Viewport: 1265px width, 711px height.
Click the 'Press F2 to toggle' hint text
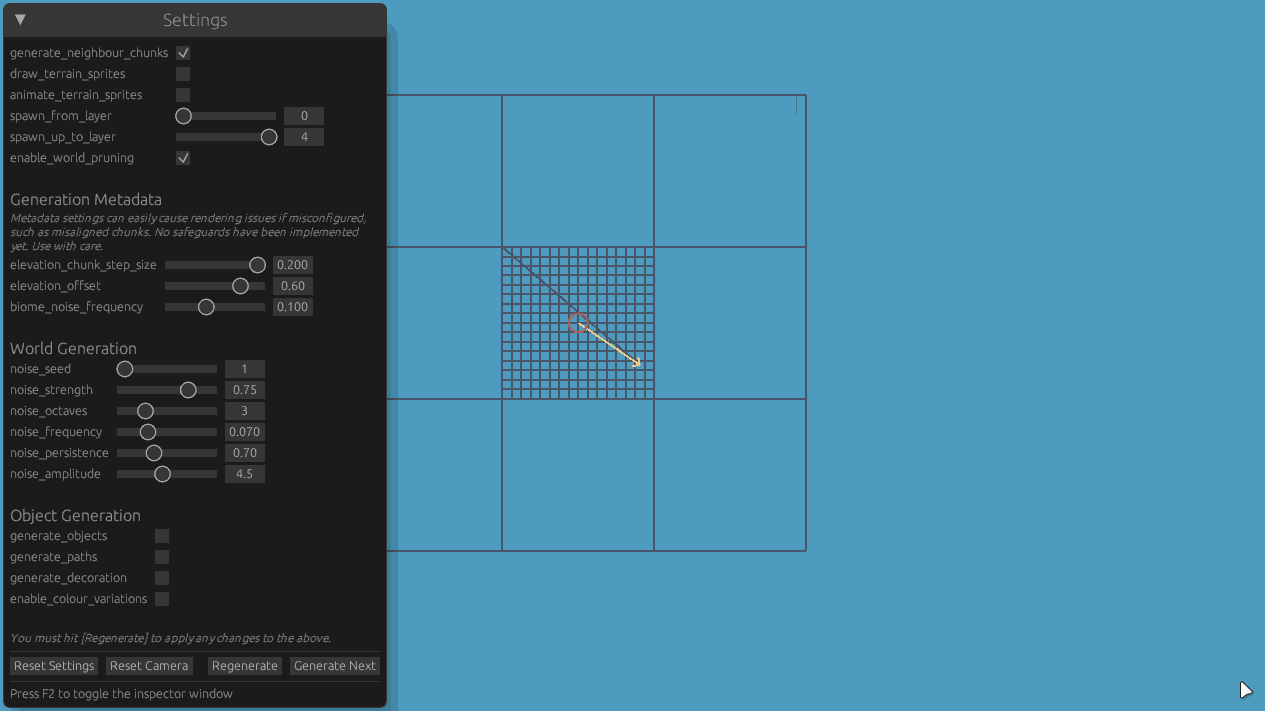(x=121, y=694)
